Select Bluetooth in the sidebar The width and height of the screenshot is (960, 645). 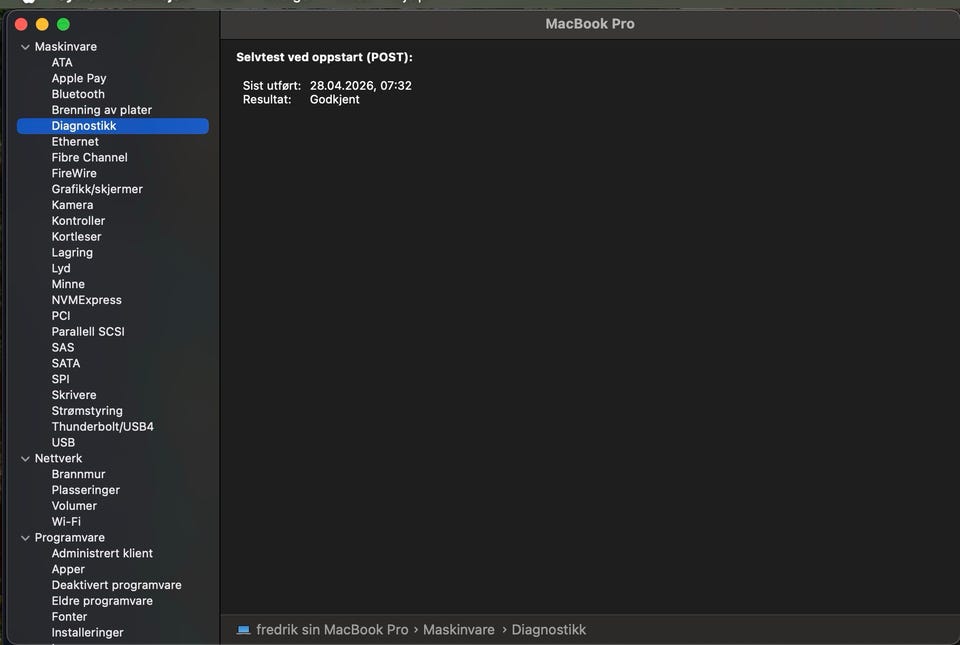pyautogui.click(x=78, y=94)
